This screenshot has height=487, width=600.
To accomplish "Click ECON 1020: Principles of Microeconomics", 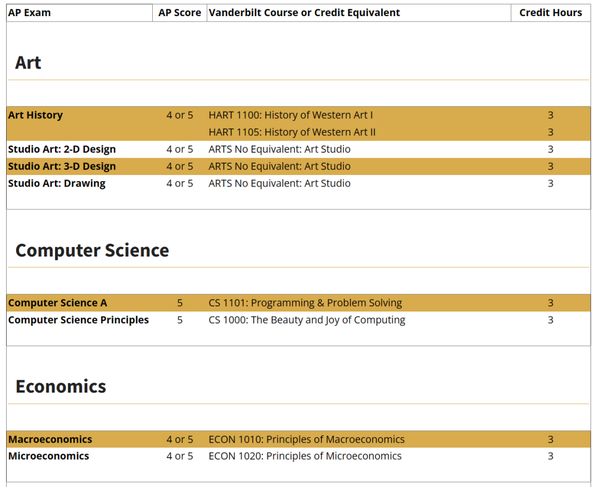I will click(305, 456).
